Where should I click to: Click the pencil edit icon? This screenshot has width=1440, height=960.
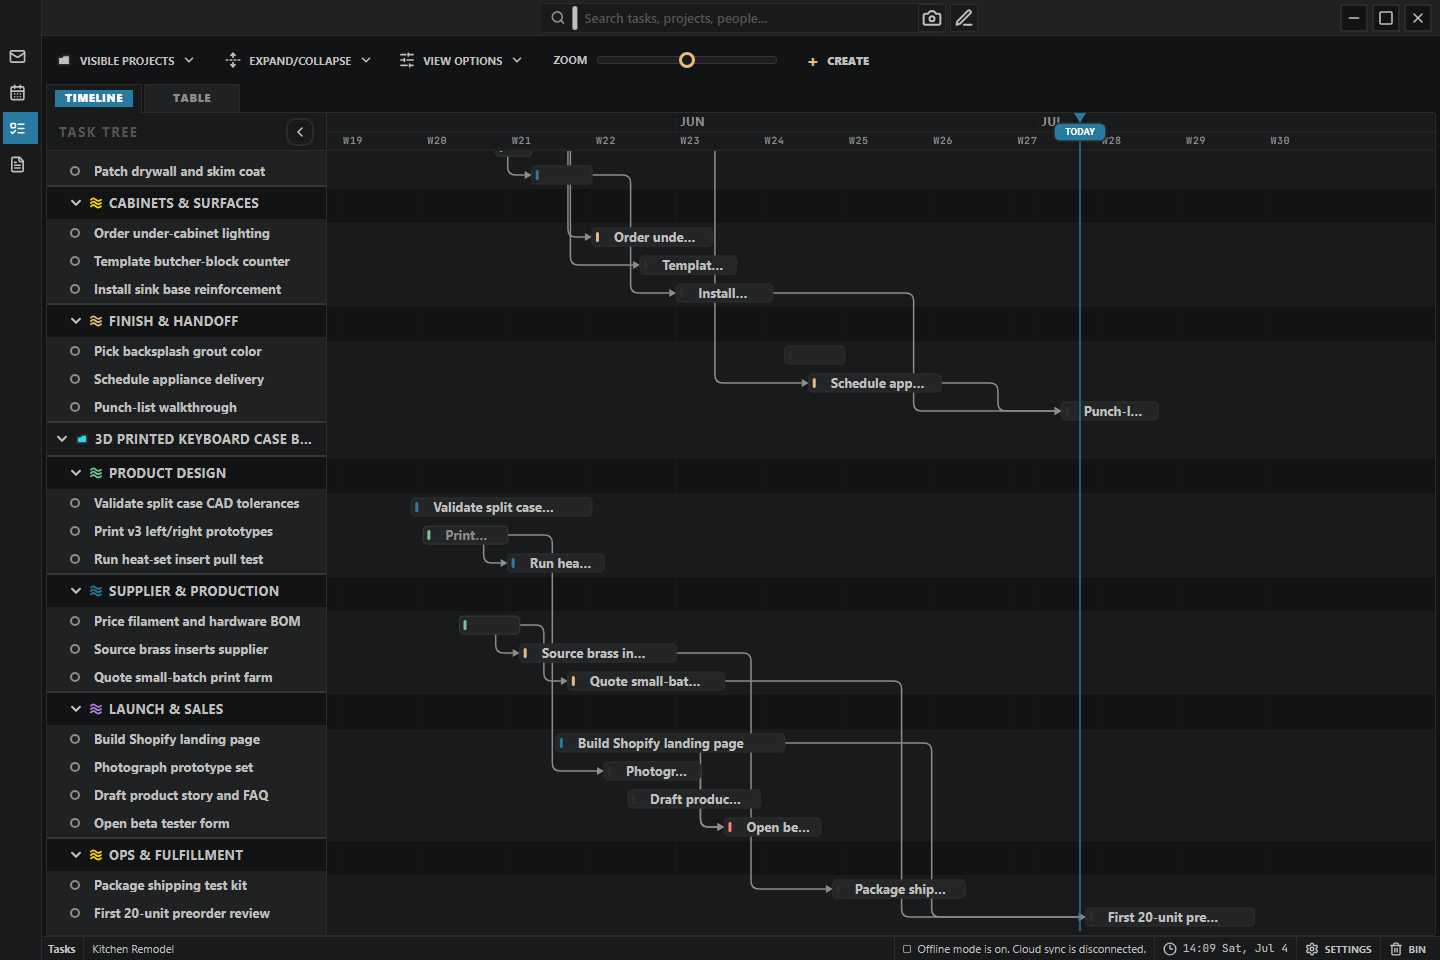point(964,18)
